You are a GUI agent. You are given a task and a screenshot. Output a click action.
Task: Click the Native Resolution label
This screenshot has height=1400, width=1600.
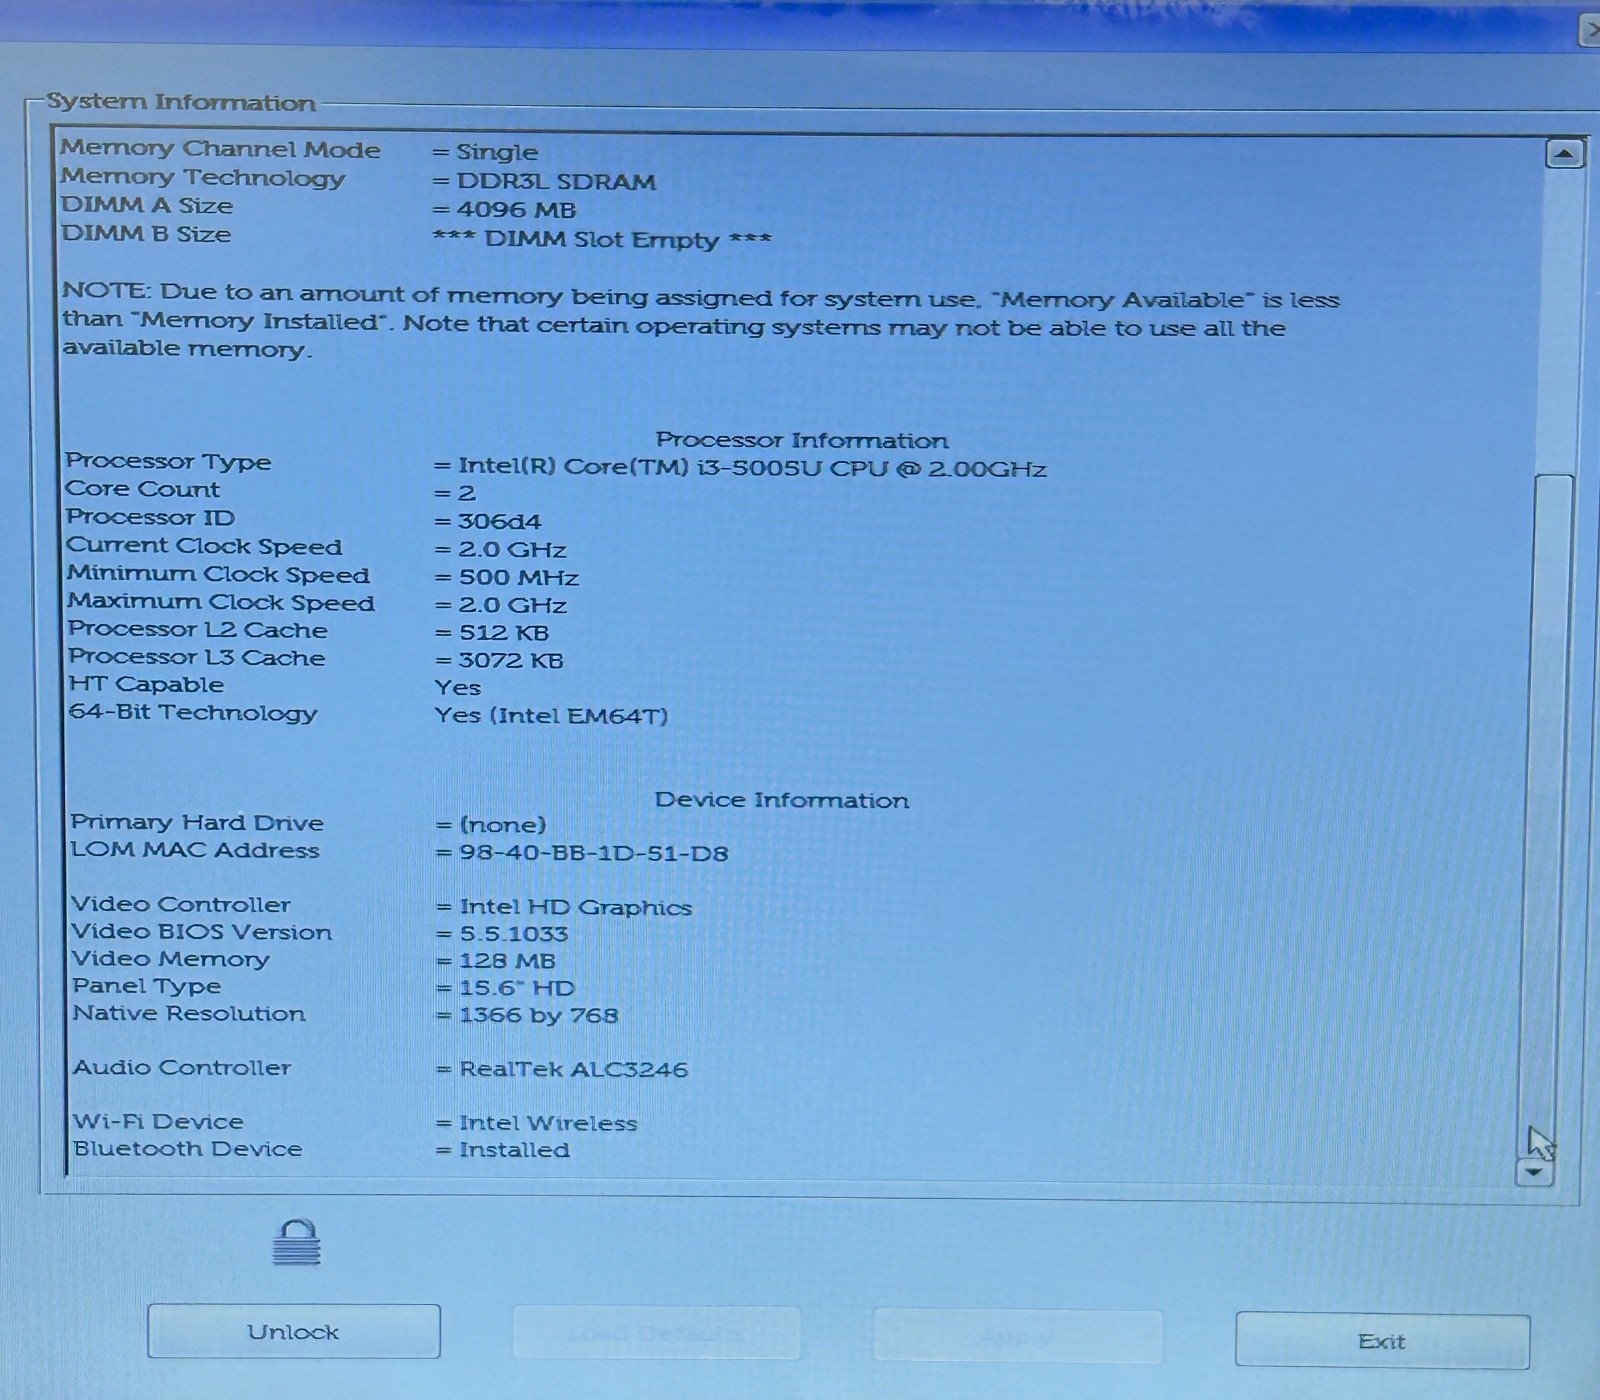[x=189, y=1013]
